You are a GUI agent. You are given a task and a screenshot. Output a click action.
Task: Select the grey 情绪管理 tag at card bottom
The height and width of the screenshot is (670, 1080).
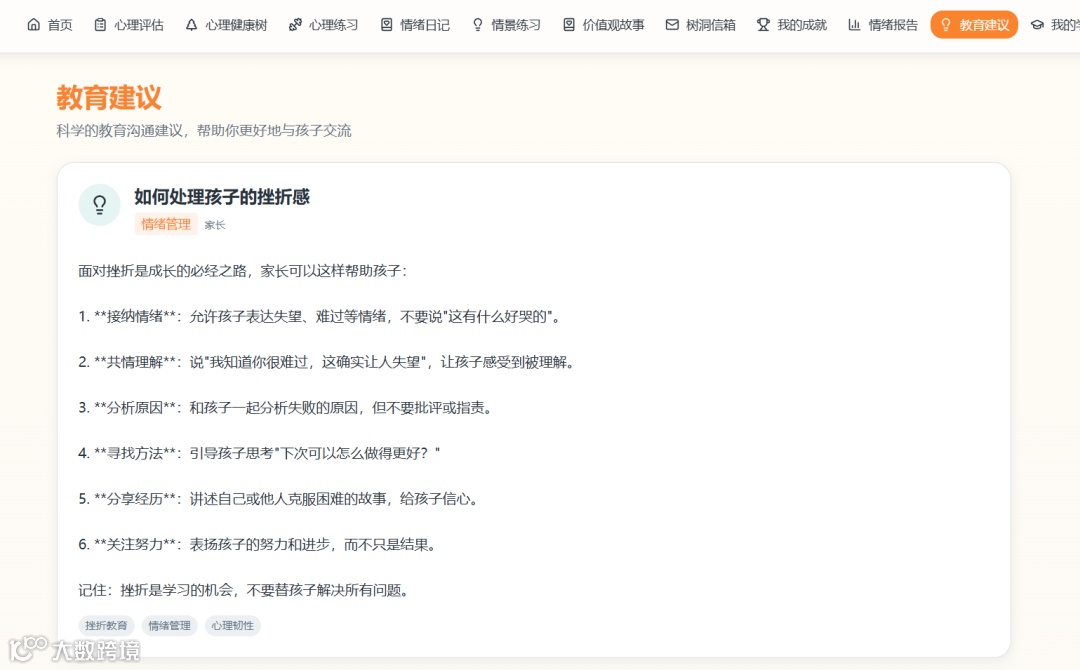tap(169, 625)
